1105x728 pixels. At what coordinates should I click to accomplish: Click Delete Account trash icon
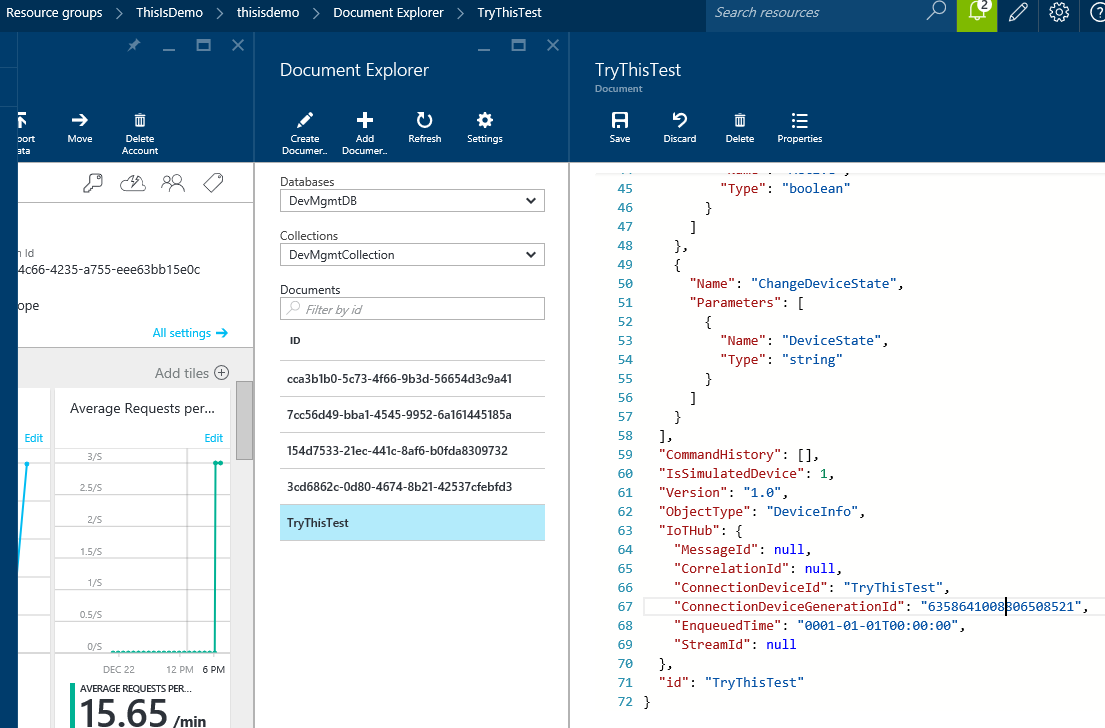point(140,134)
